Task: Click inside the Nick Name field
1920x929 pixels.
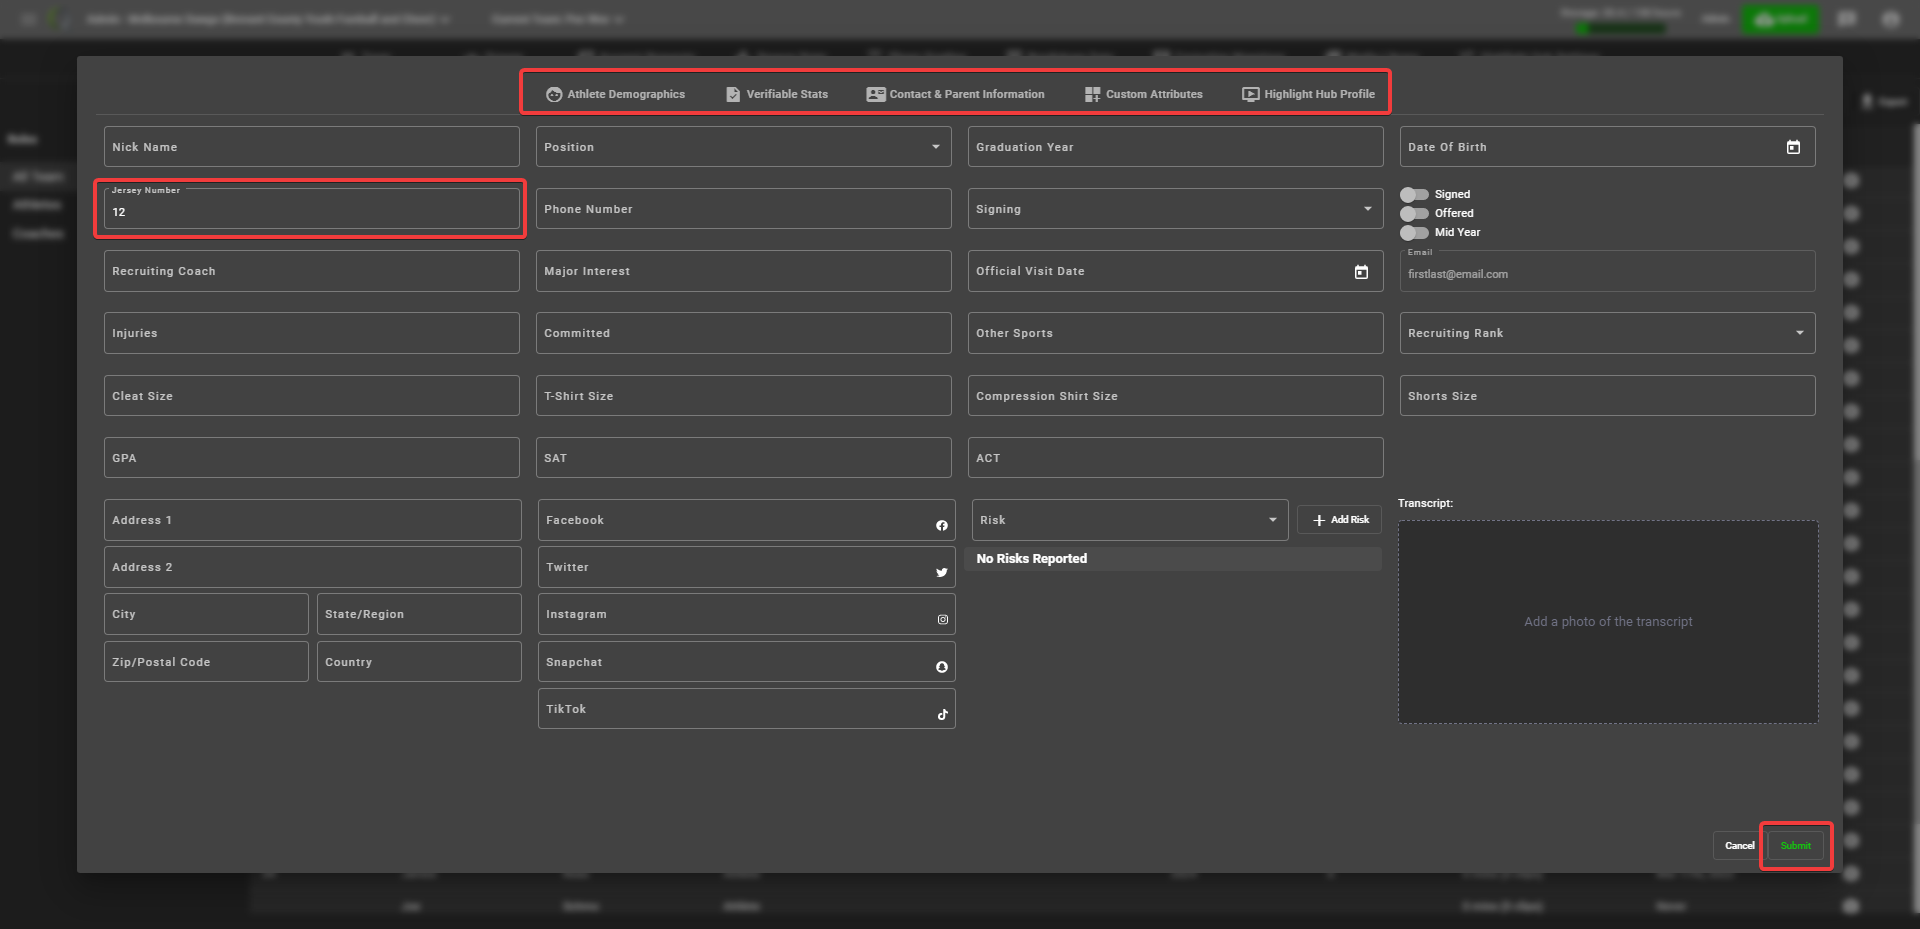Action: coord(312,147)
